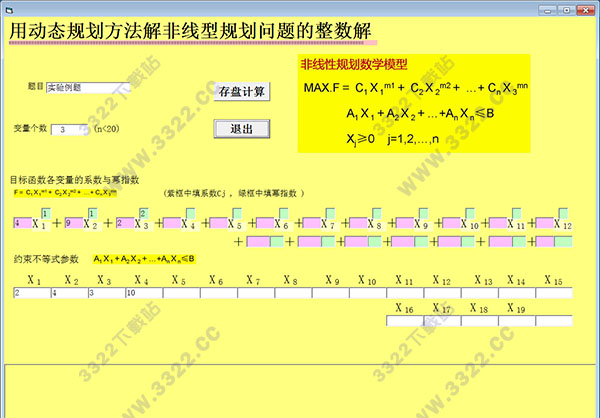
Task: Select the empty constraint cell under X6
Action: (x=219, y=293)
